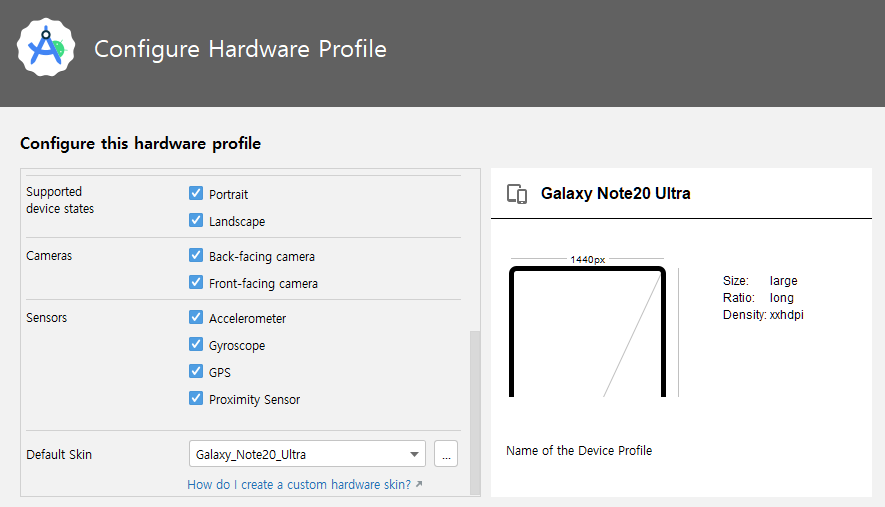Open the Default Skin dropdown
Screen dimensions: 885x507
click(307, 454)
